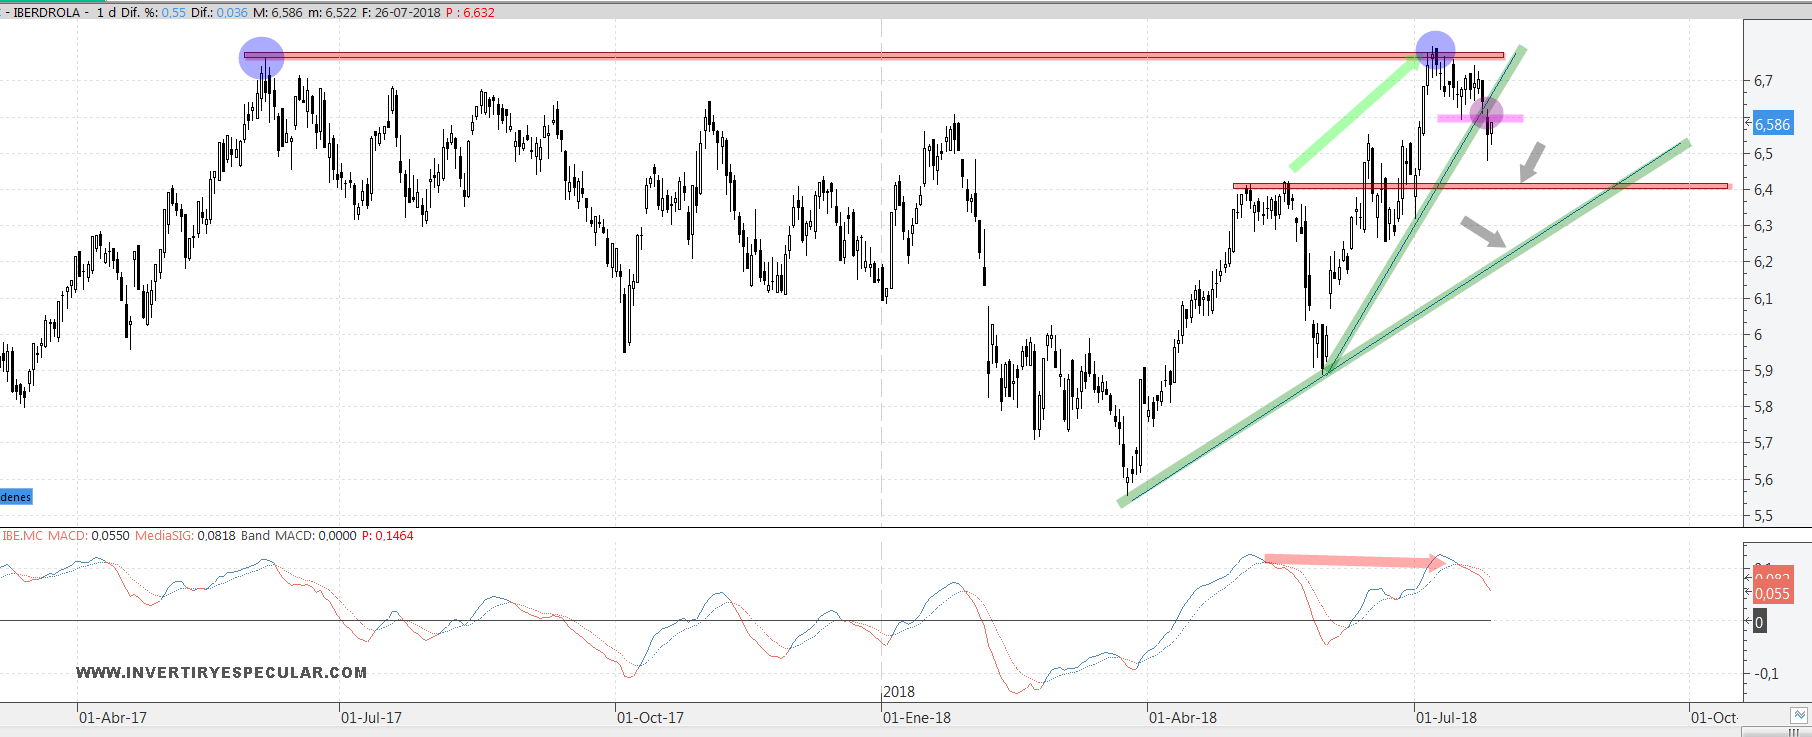Click the blue 'denes' button at left edge
This screenshot has width=1812, height=737.
[x=16, y=497]
